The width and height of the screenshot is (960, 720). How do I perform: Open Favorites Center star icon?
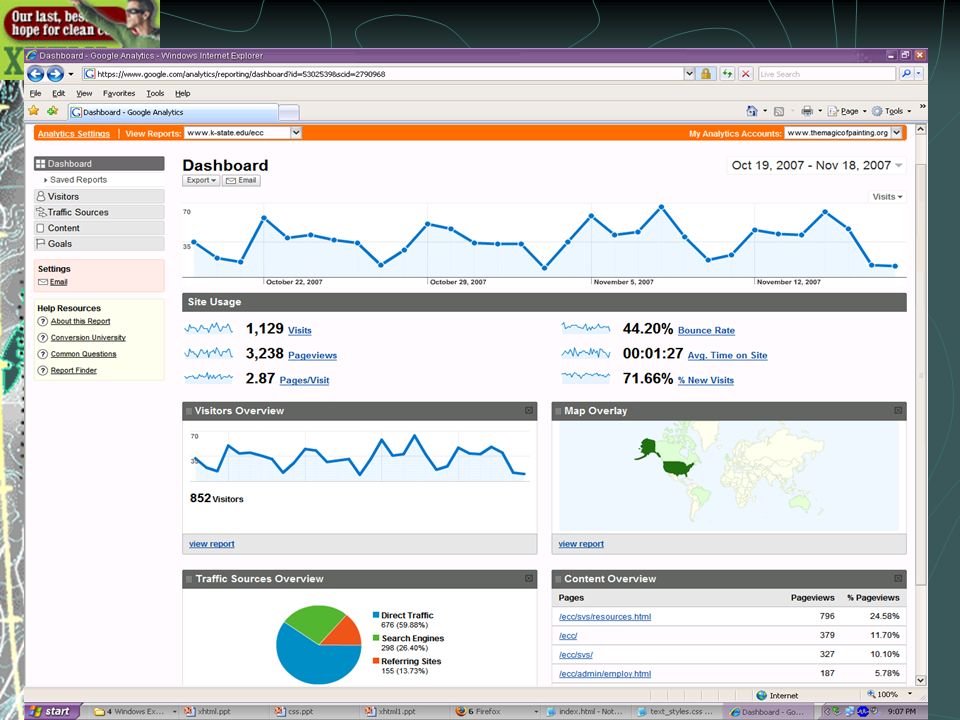click(34, 111)
